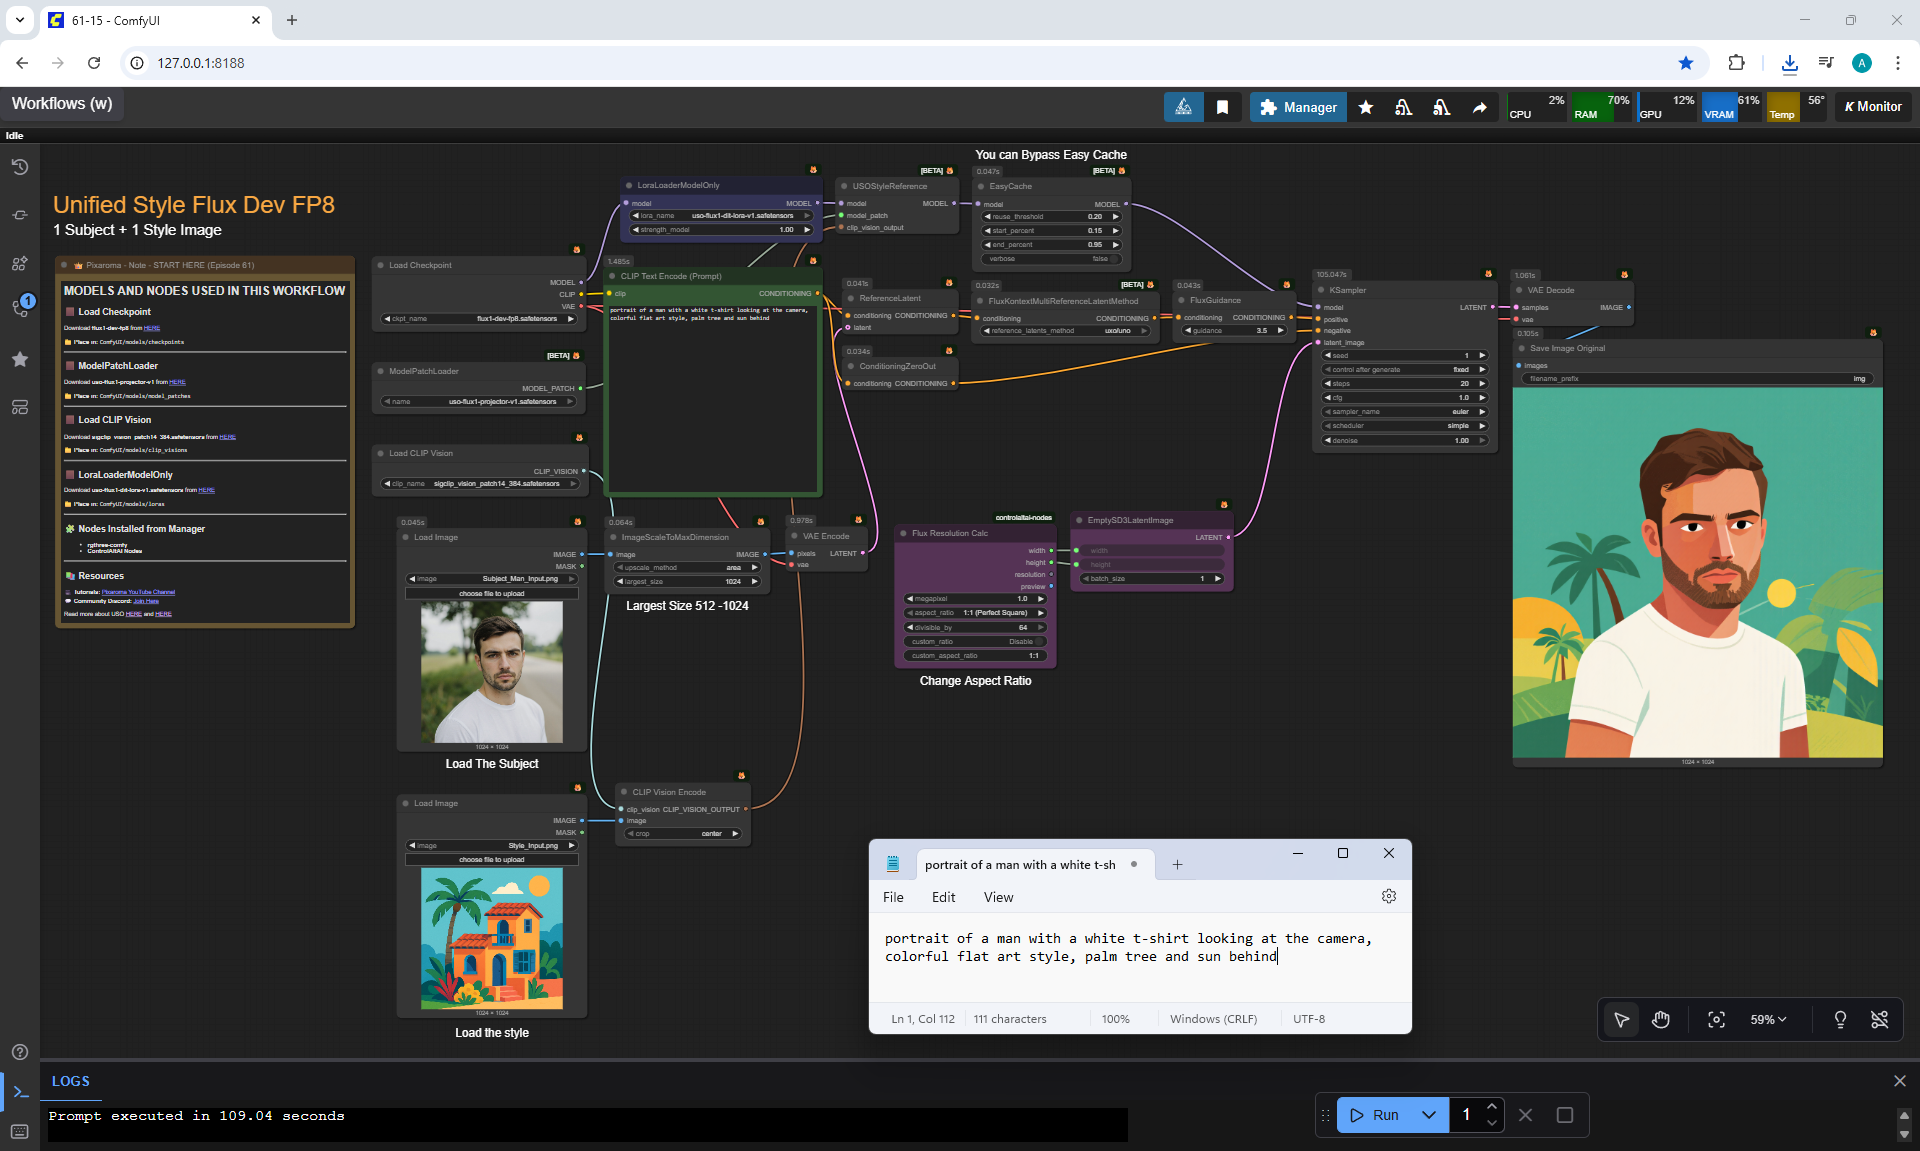Switch to the LOGS tab
Viewport: 1920px width, 1151px height.
point(70,1081)
